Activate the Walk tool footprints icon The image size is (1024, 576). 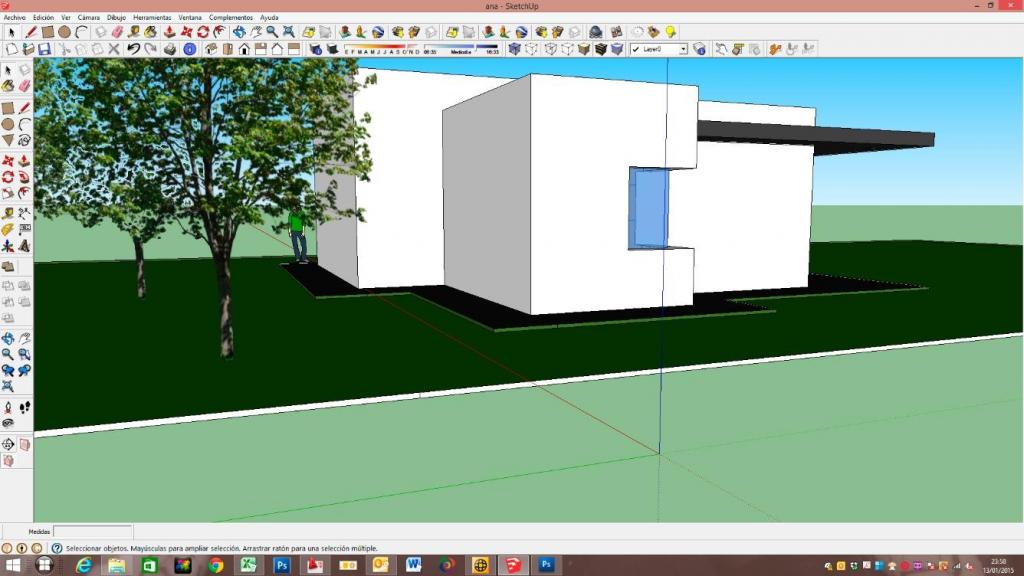pyautogui.click(x=24, y=407)
